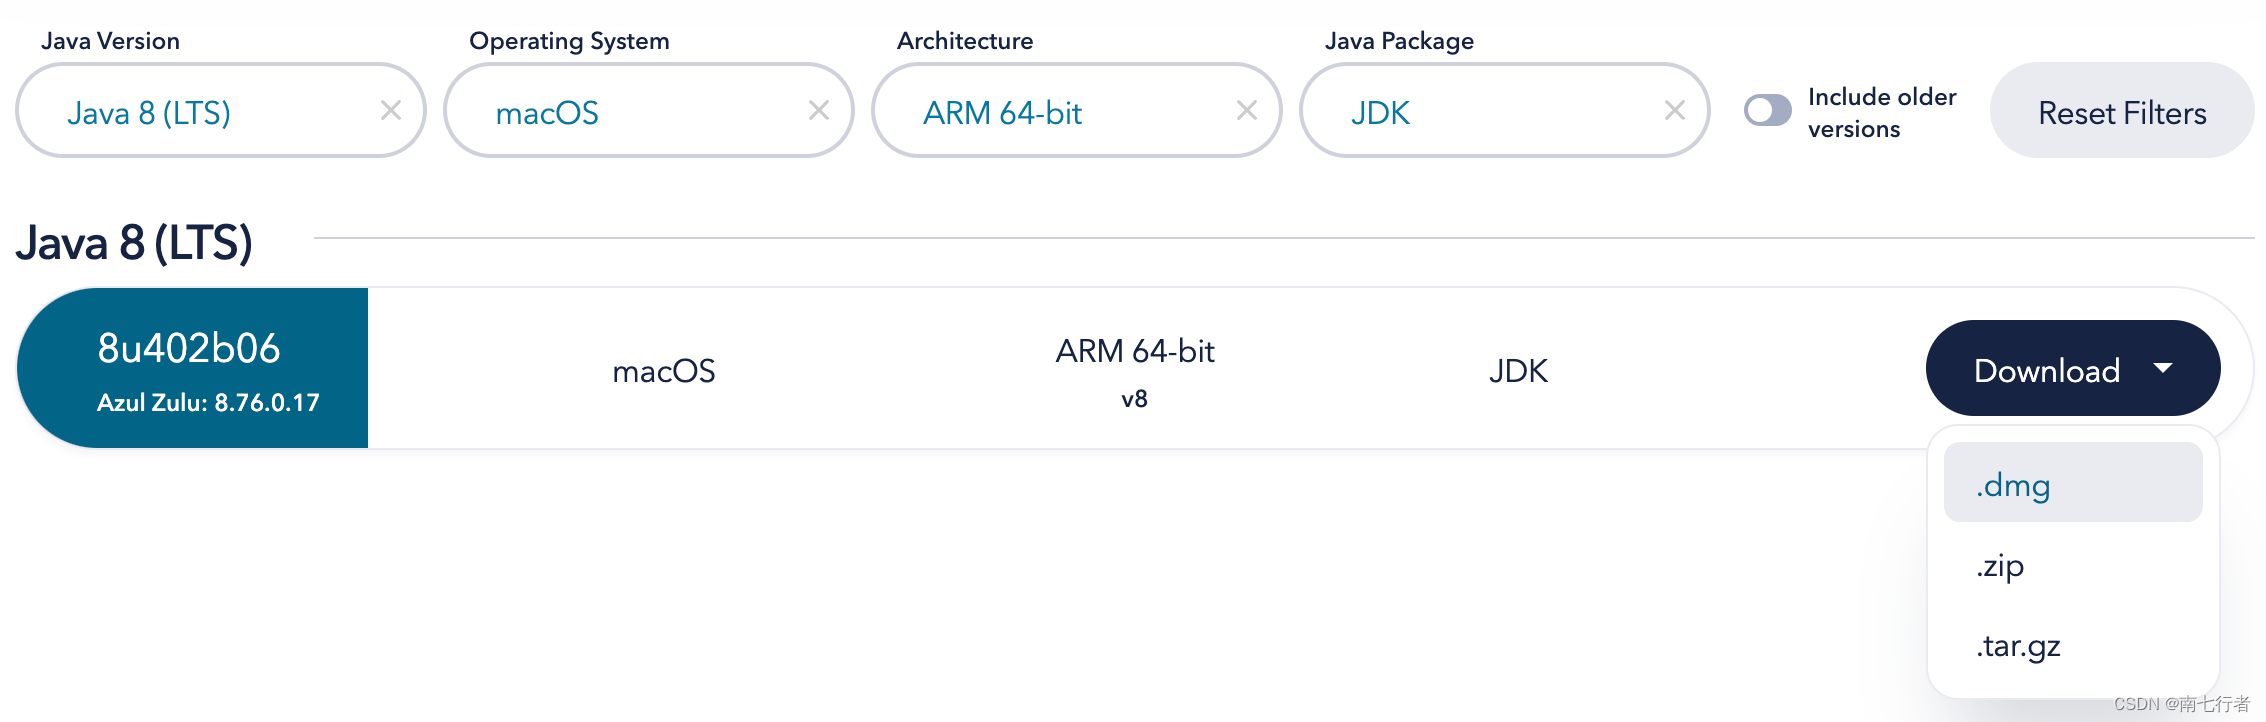Collapse the Download dropdown arrow
2266x722 pixels.
point(2163,369)
